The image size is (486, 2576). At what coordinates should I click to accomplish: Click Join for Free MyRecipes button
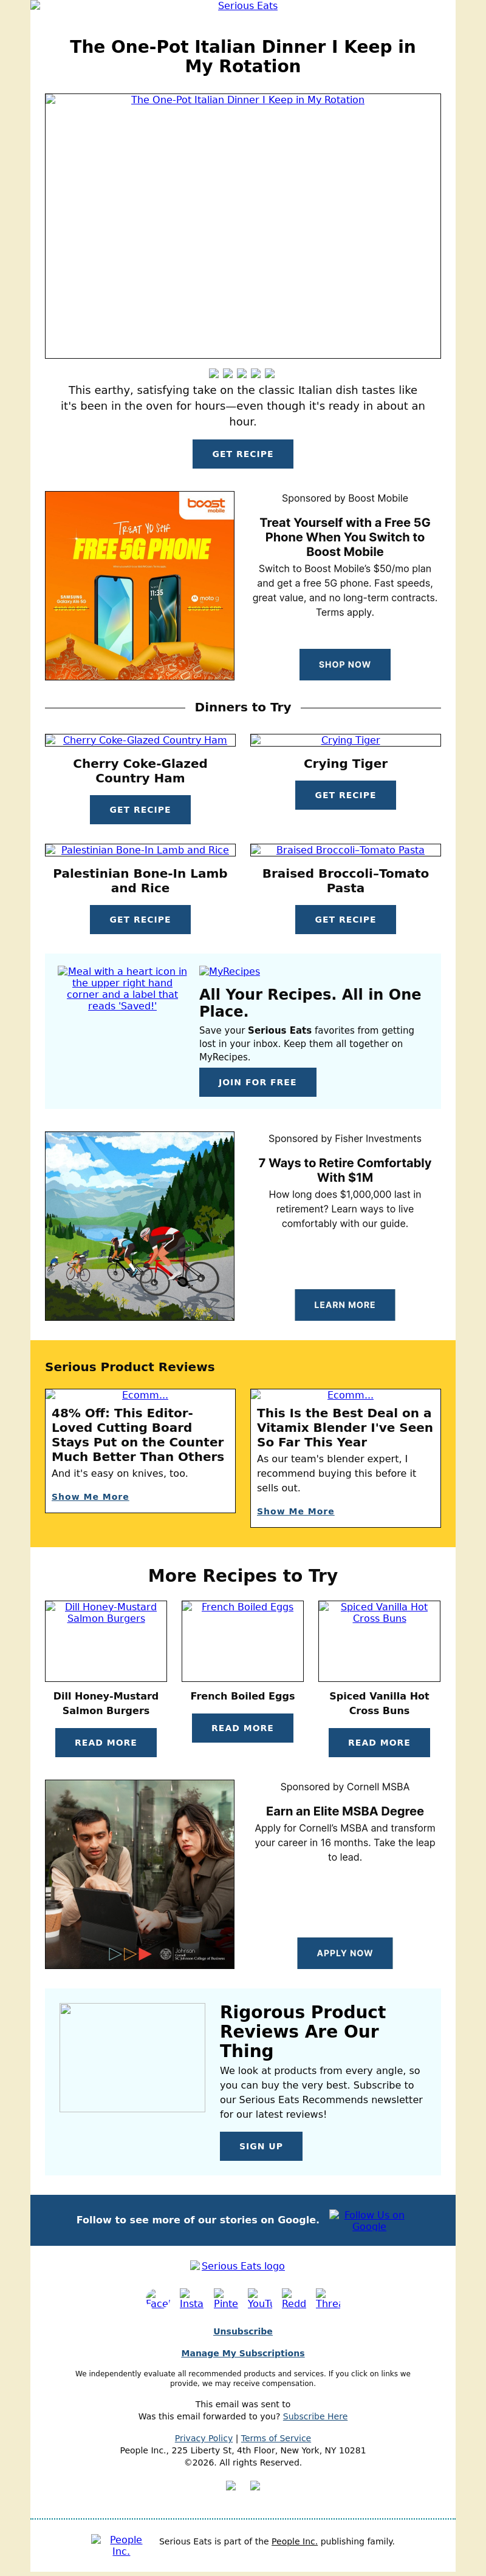257,1082
